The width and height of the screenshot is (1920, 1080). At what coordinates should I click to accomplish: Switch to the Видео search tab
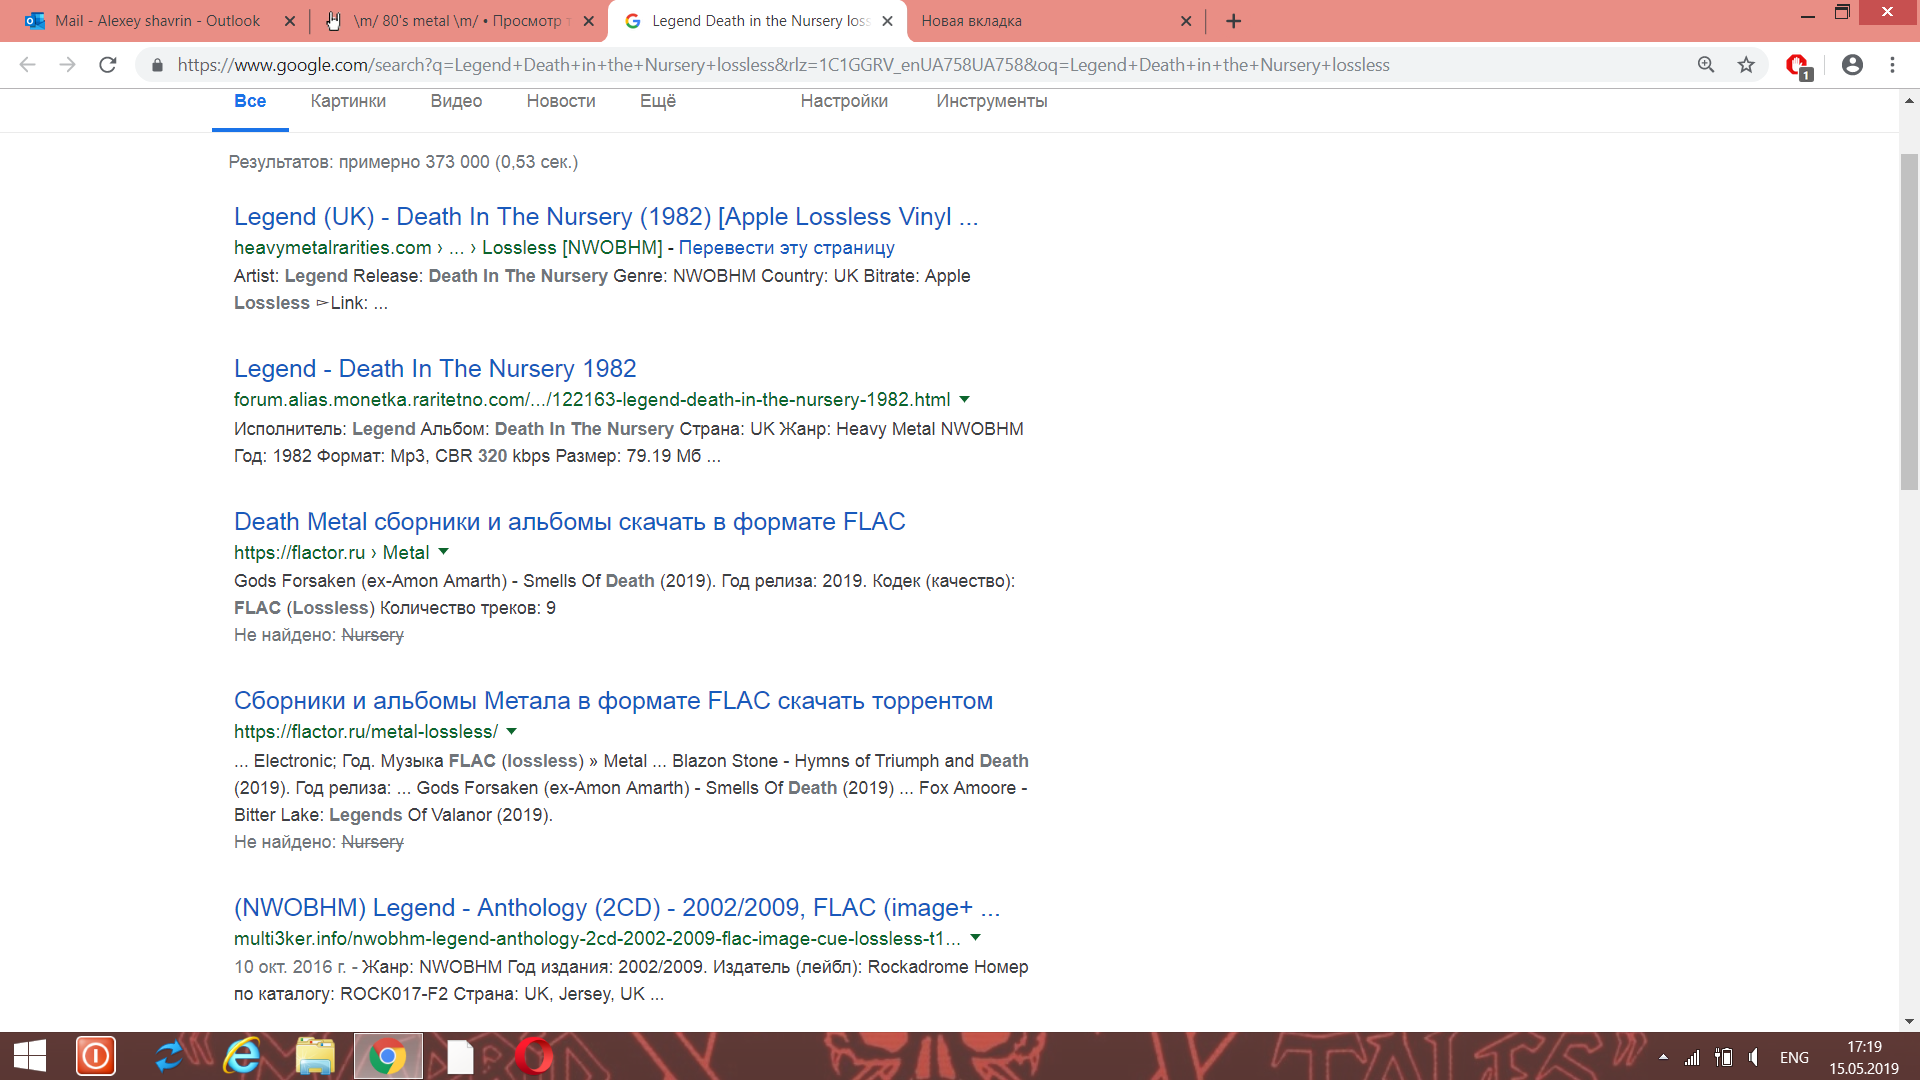coord(456,101)
